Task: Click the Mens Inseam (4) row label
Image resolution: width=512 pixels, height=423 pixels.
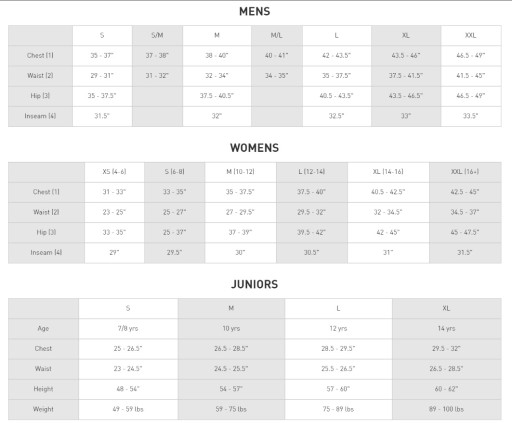Action: pos(40,116)
